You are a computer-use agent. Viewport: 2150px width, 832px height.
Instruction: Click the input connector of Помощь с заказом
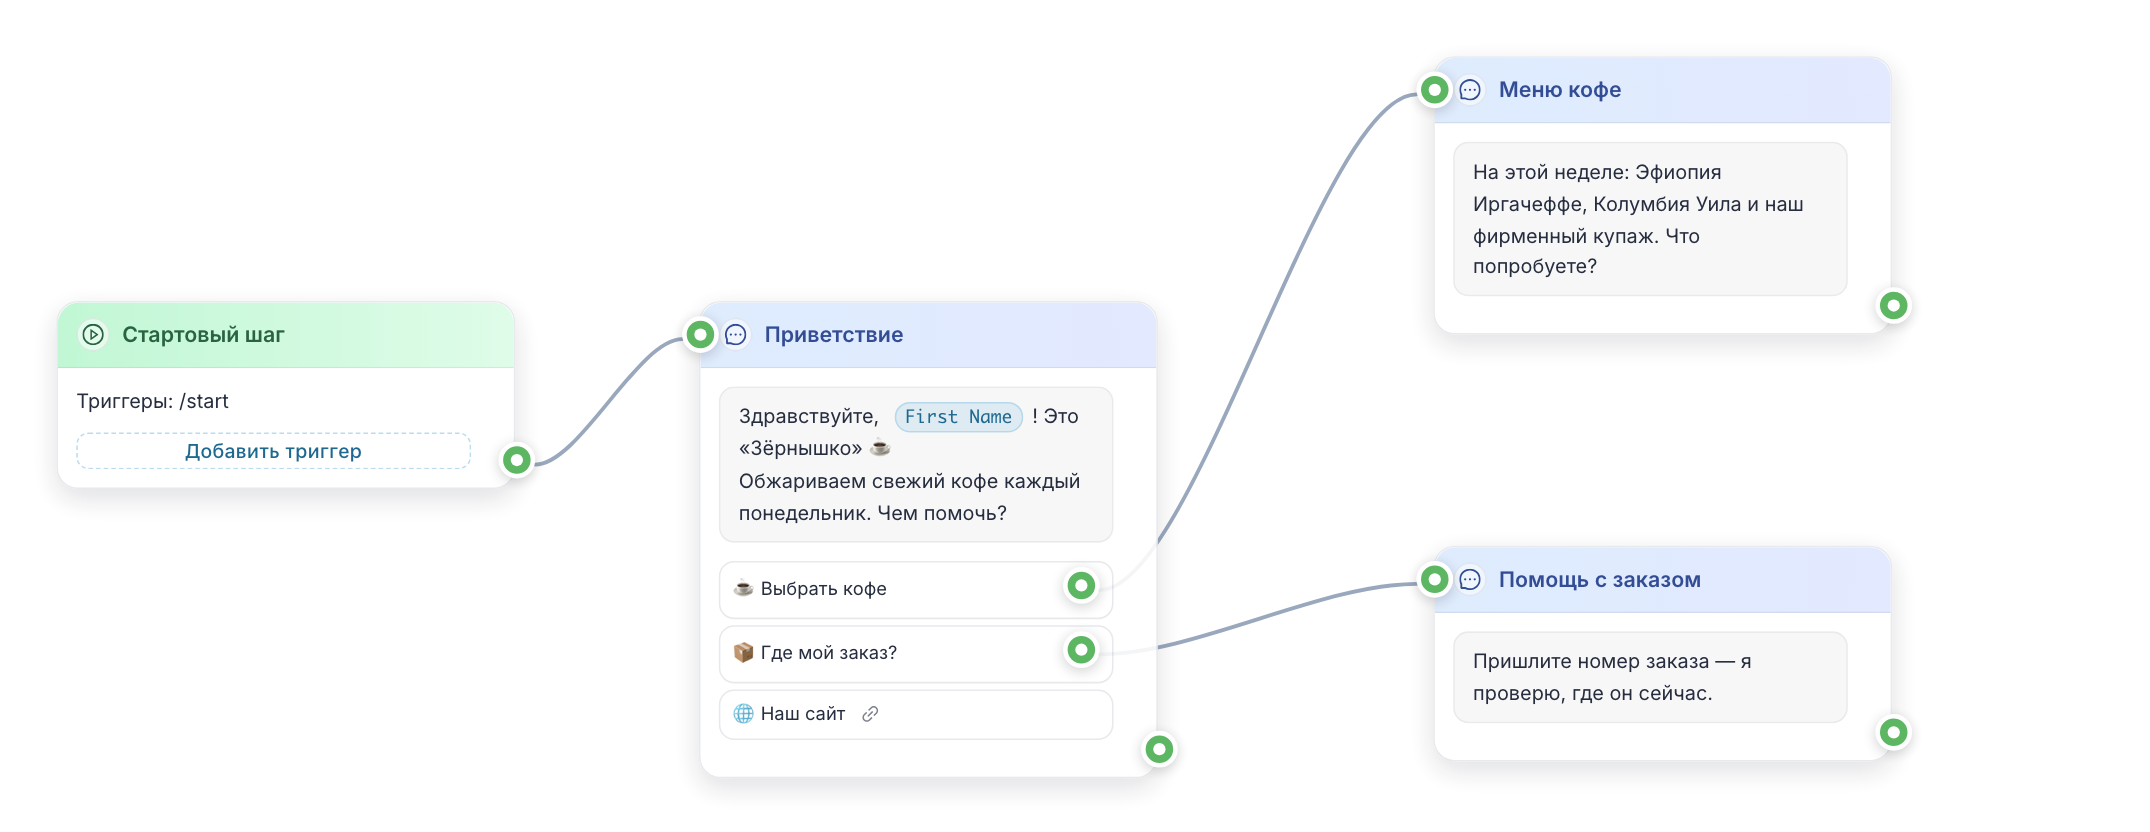(x=1435, y=579)
